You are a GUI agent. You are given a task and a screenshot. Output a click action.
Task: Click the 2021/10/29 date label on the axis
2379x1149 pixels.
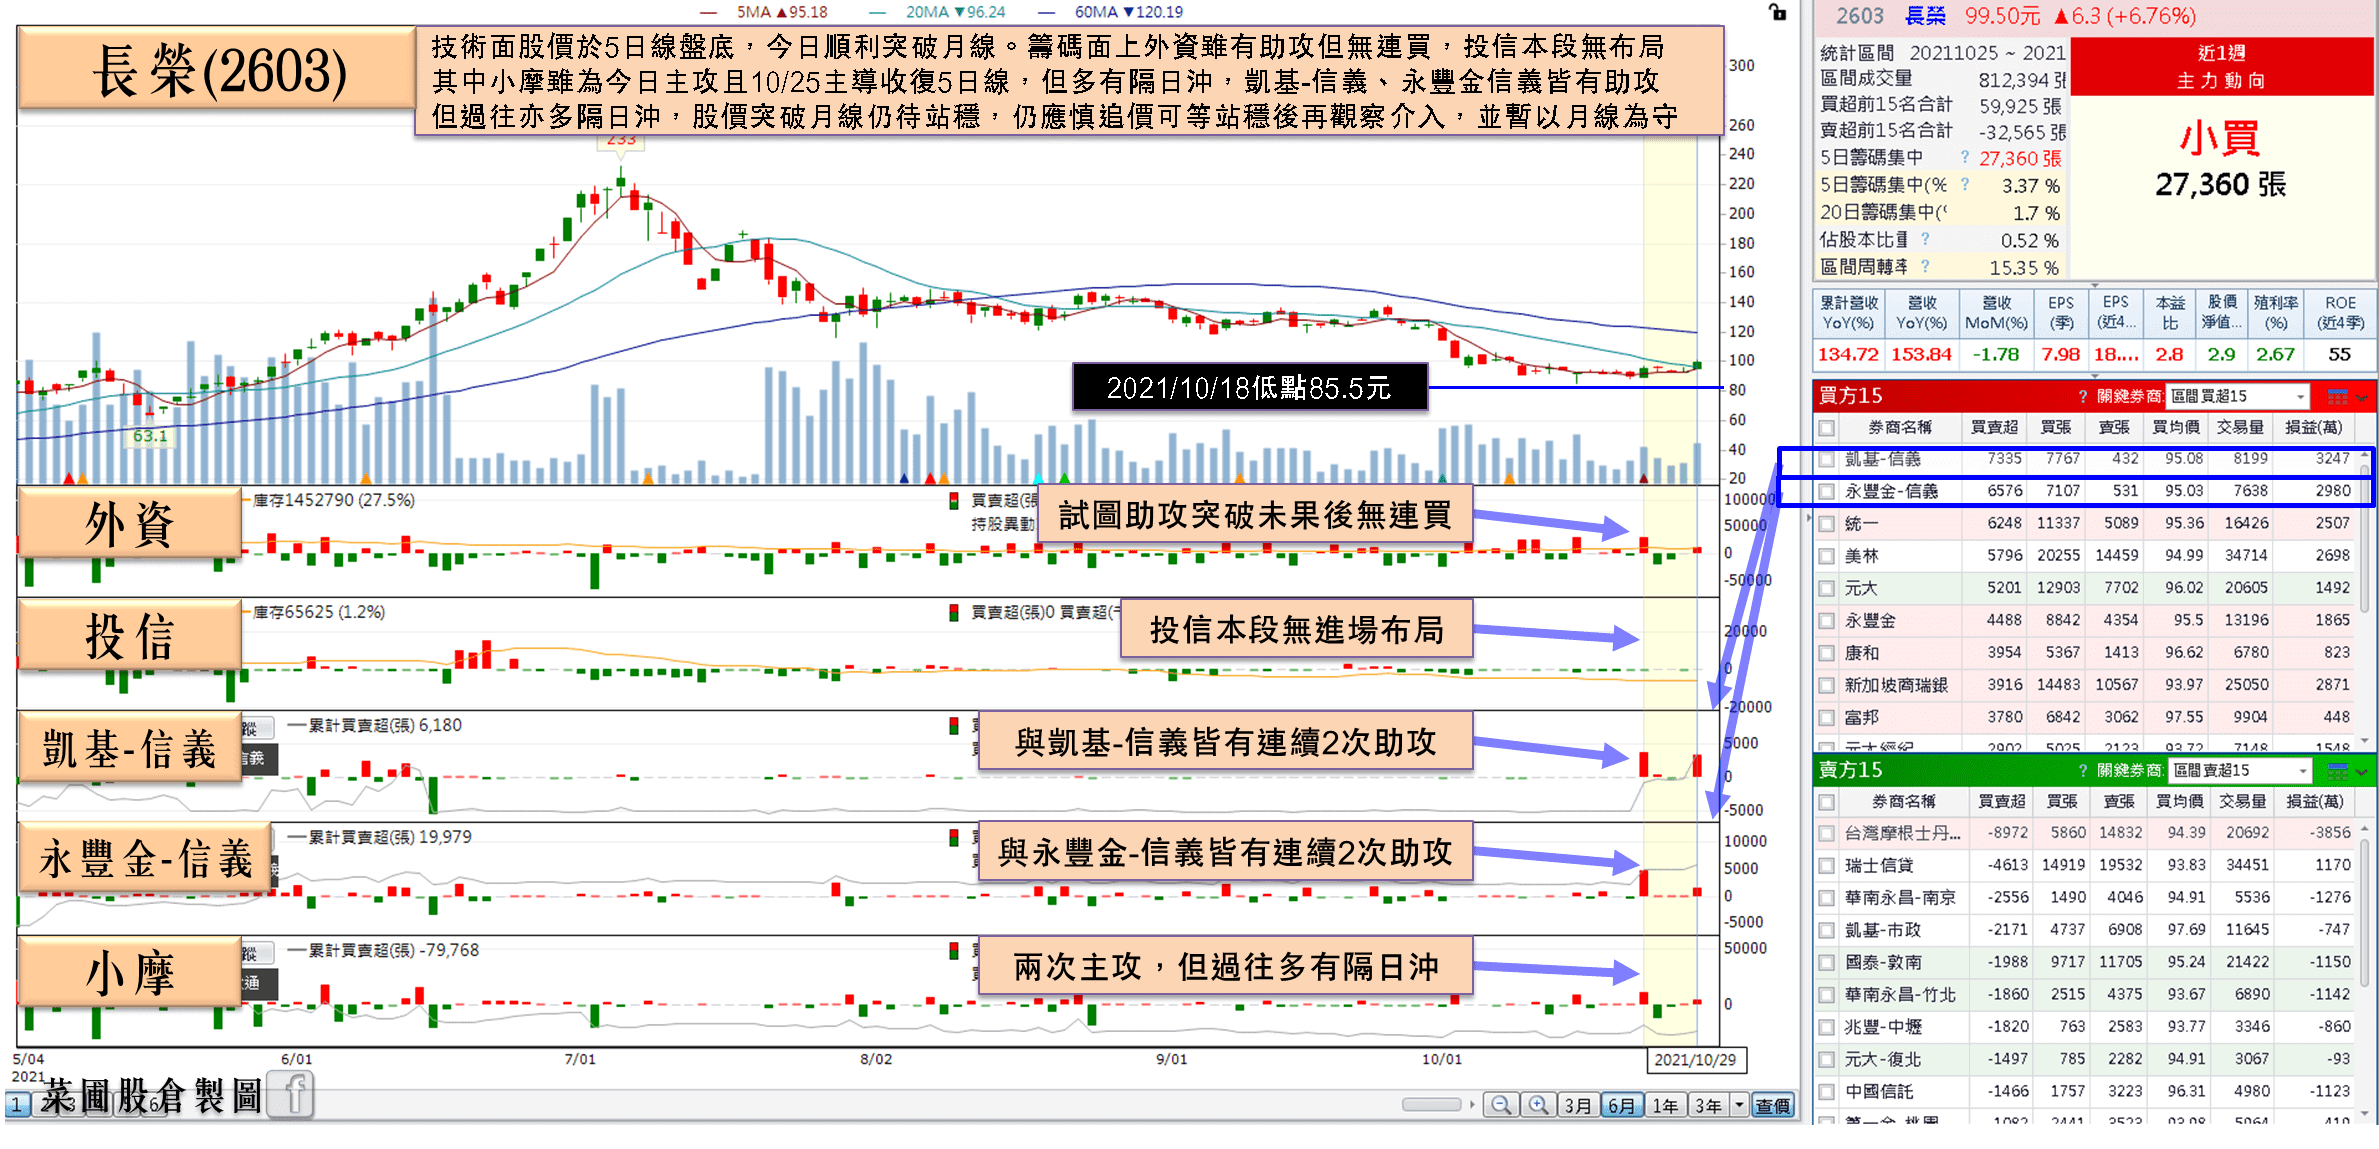pos(1695,1060)
